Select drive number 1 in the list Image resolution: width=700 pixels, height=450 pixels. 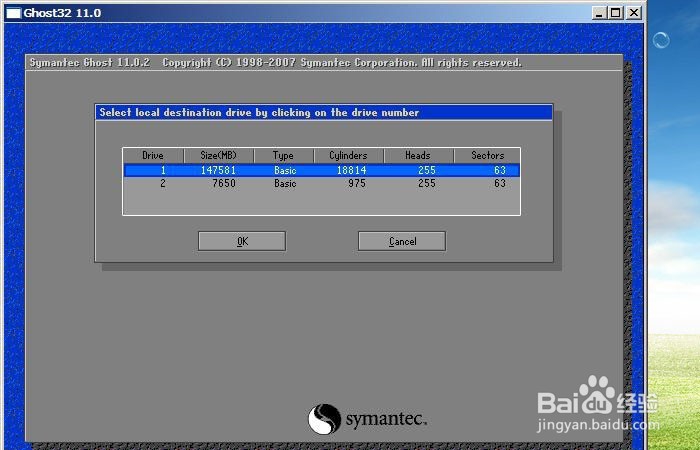coord(321,170)
